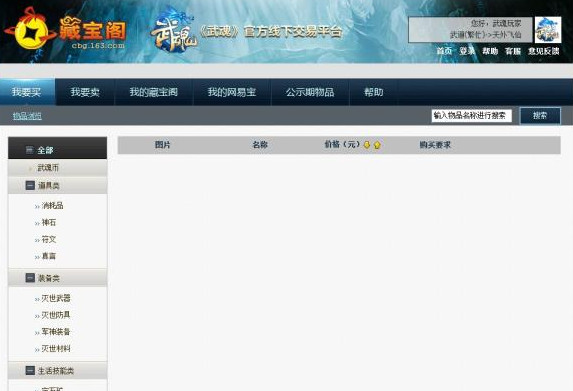
Task: Click the item name search input field
Action: click(471, 115)
